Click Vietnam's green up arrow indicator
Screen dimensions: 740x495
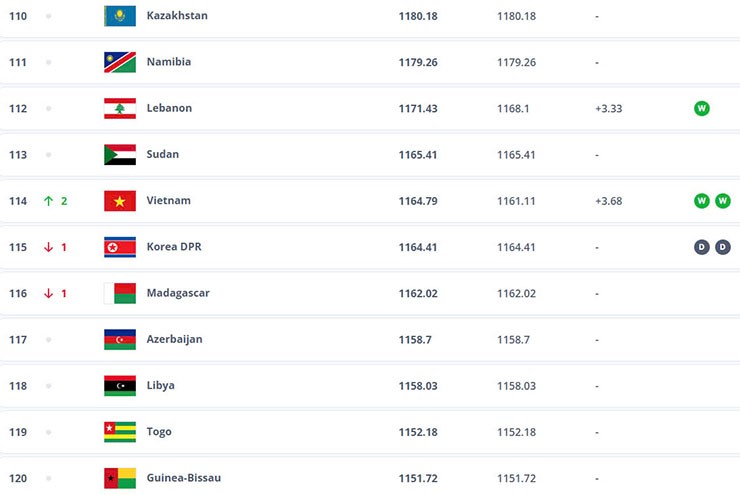pyautogui.click(x=48, y=201)
